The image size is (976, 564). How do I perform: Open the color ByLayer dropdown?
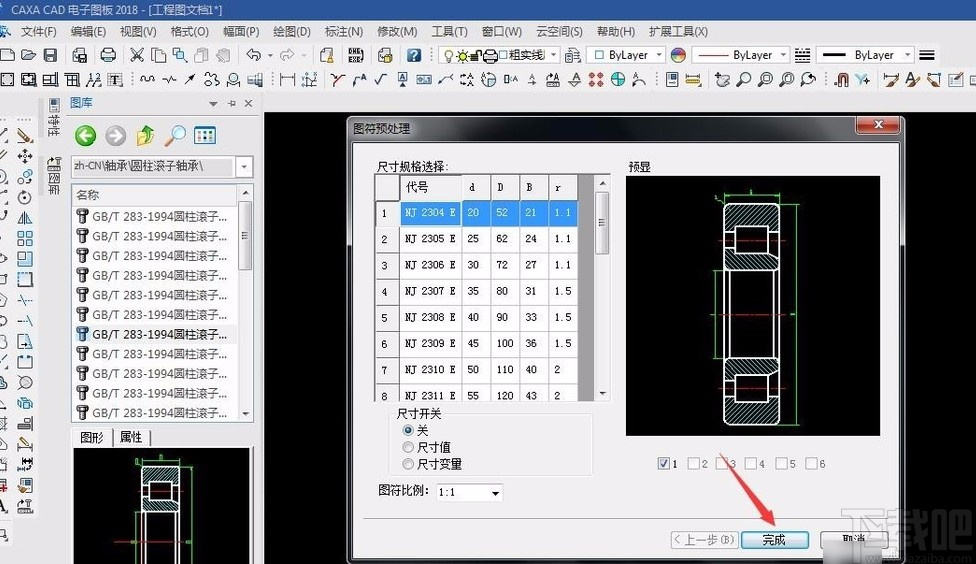click(659, 55)
